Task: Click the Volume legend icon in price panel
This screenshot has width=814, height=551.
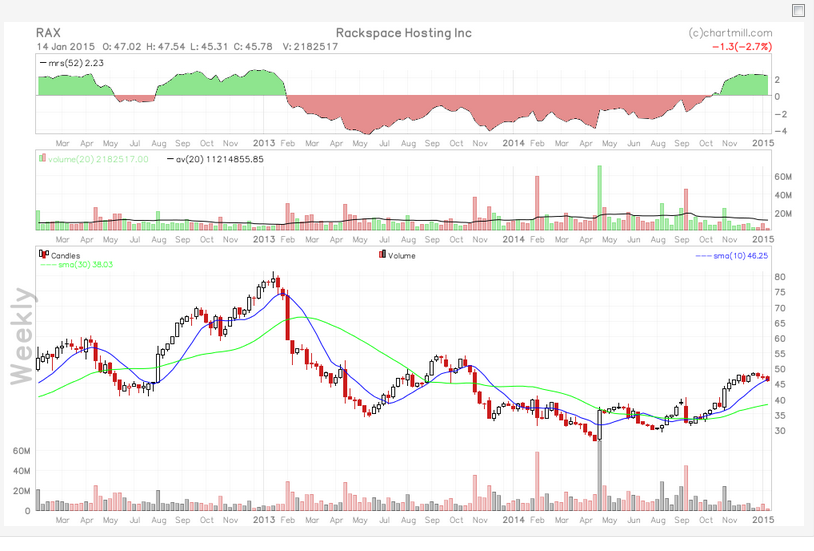Action: (383, 254)
